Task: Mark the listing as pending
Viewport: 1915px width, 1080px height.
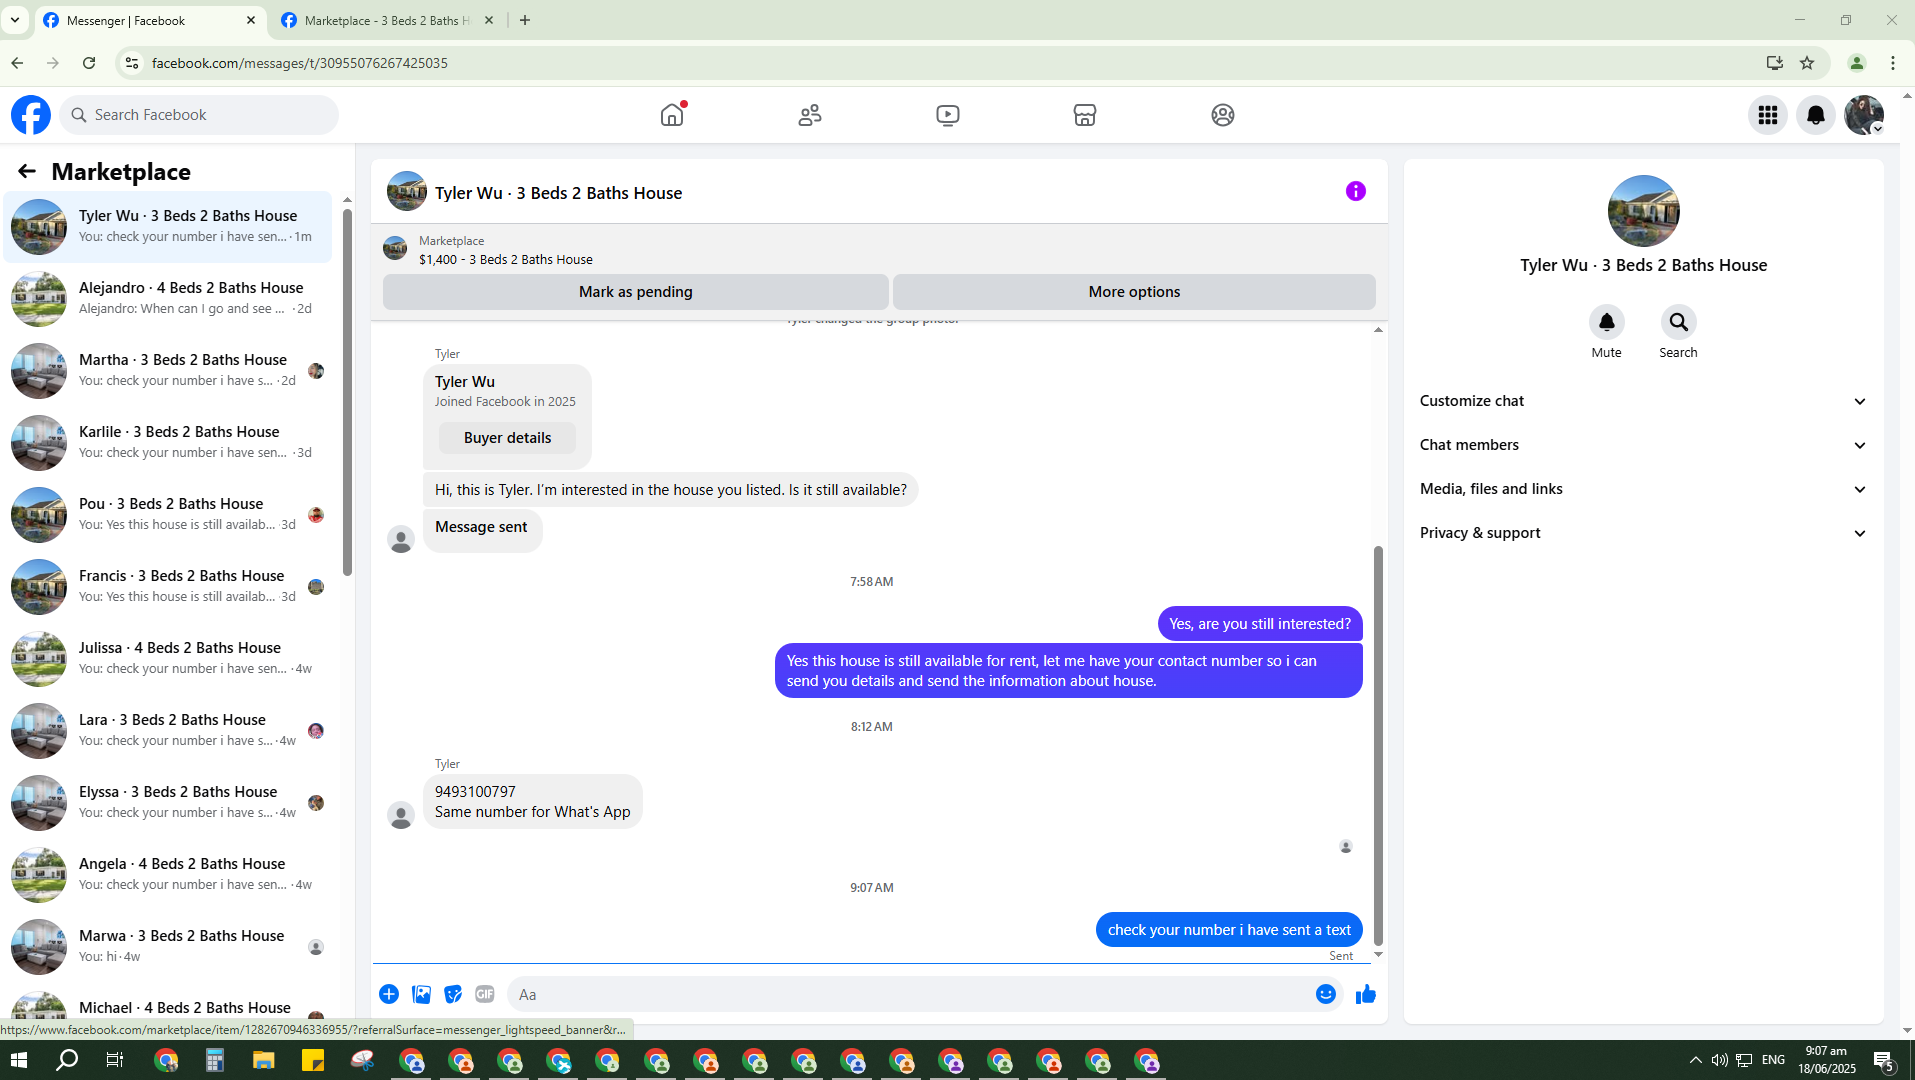Action: pyautogui.click(x=636, y=292)
